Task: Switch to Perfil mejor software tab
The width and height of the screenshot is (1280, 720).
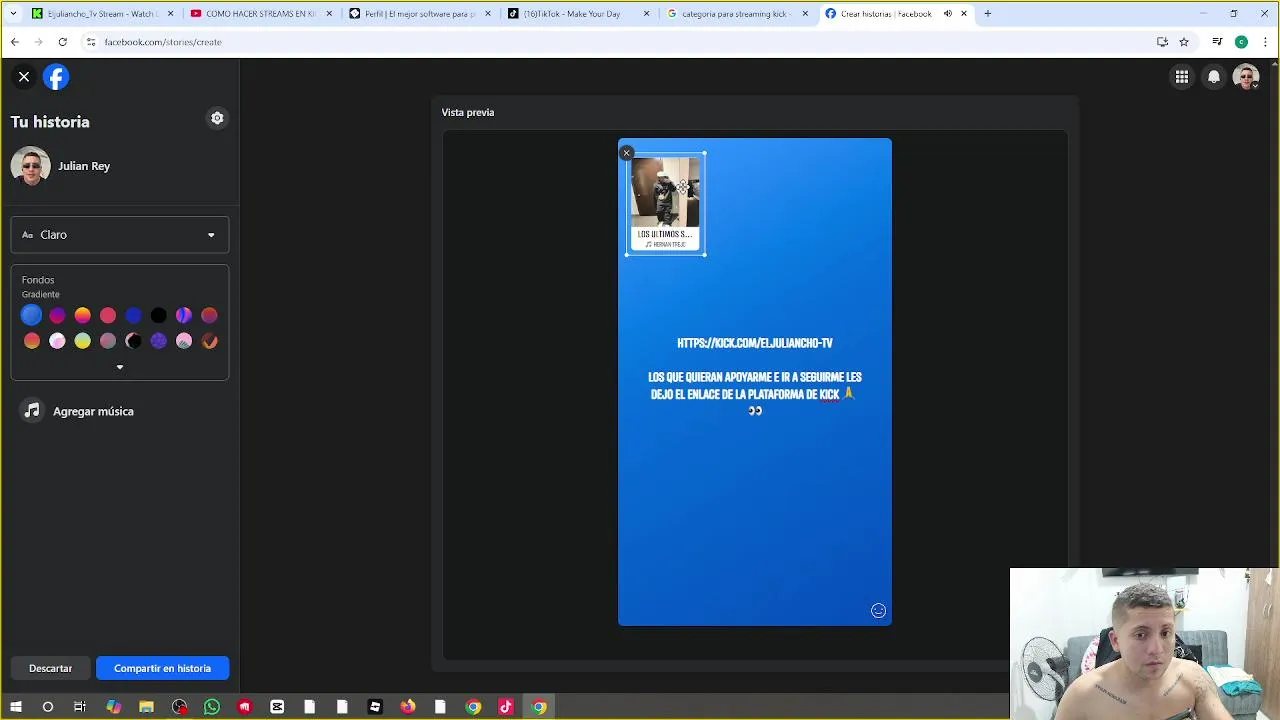Action: (x=418, y=14)
